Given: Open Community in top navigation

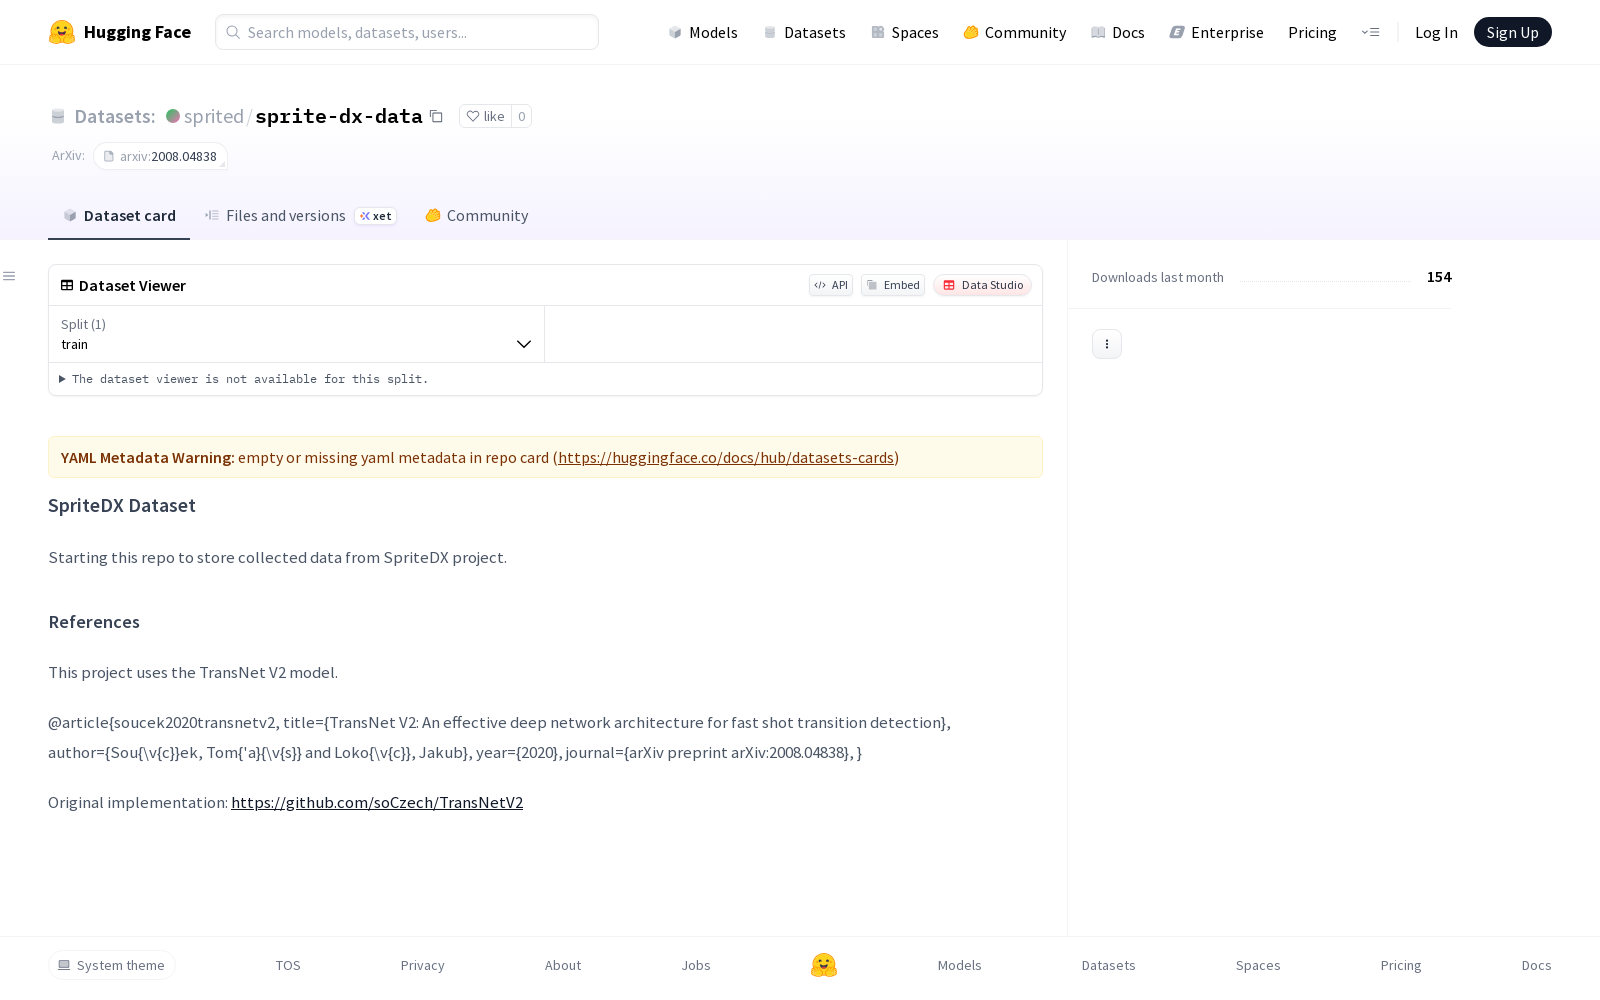Looking at the screenshot, I should [x=1014, y=32].
